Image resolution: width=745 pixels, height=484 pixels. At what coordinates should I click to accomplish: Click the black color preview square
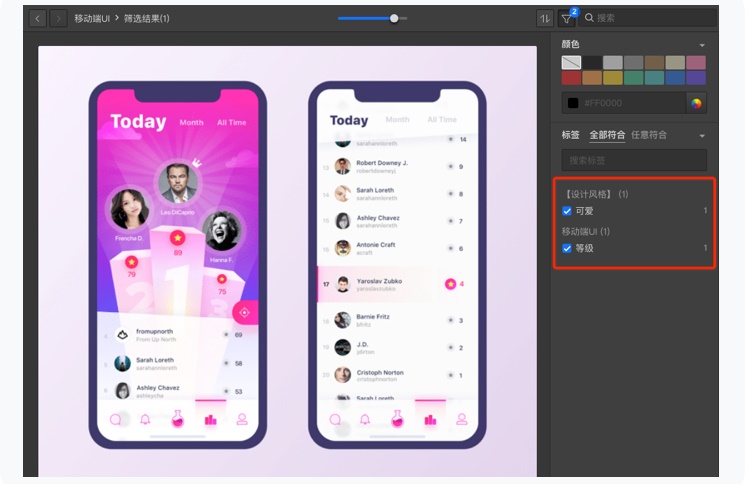pos(573,103)
